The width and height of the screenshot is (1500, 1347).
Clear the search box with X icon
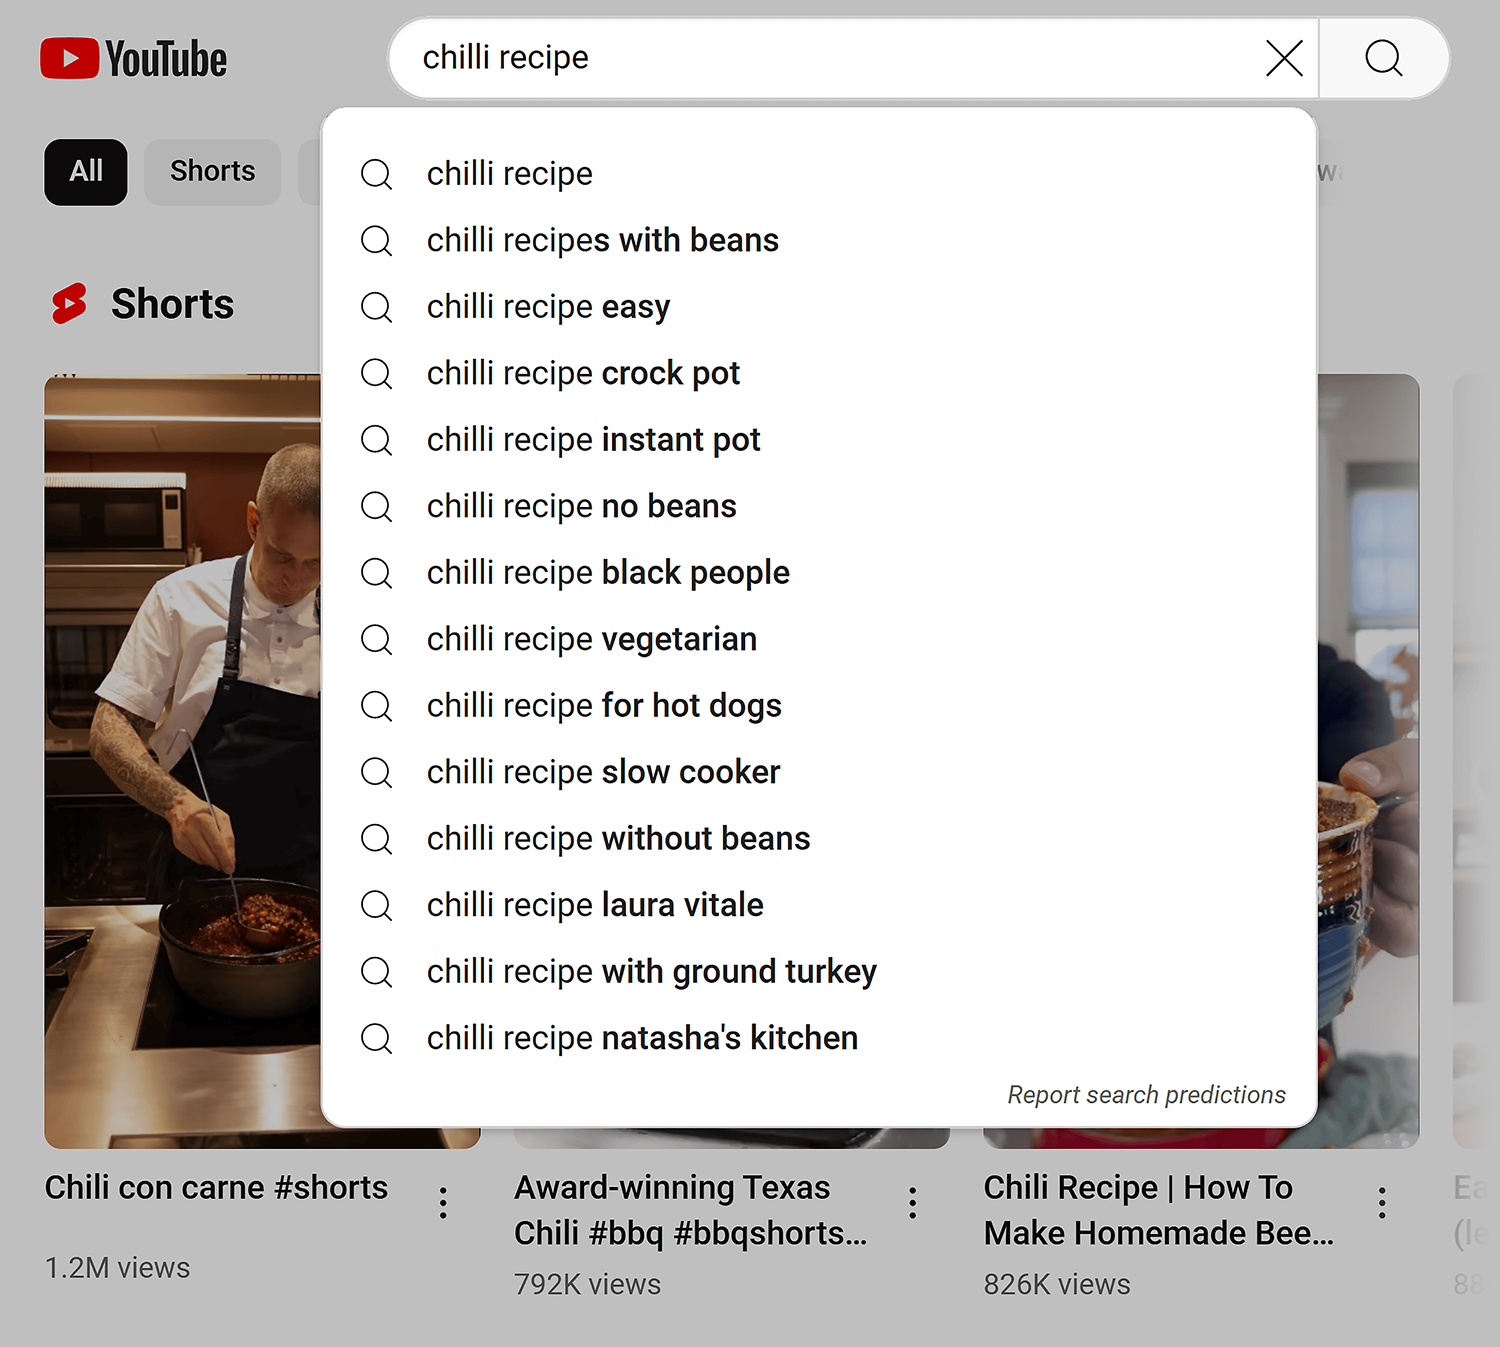point(1284,58)
